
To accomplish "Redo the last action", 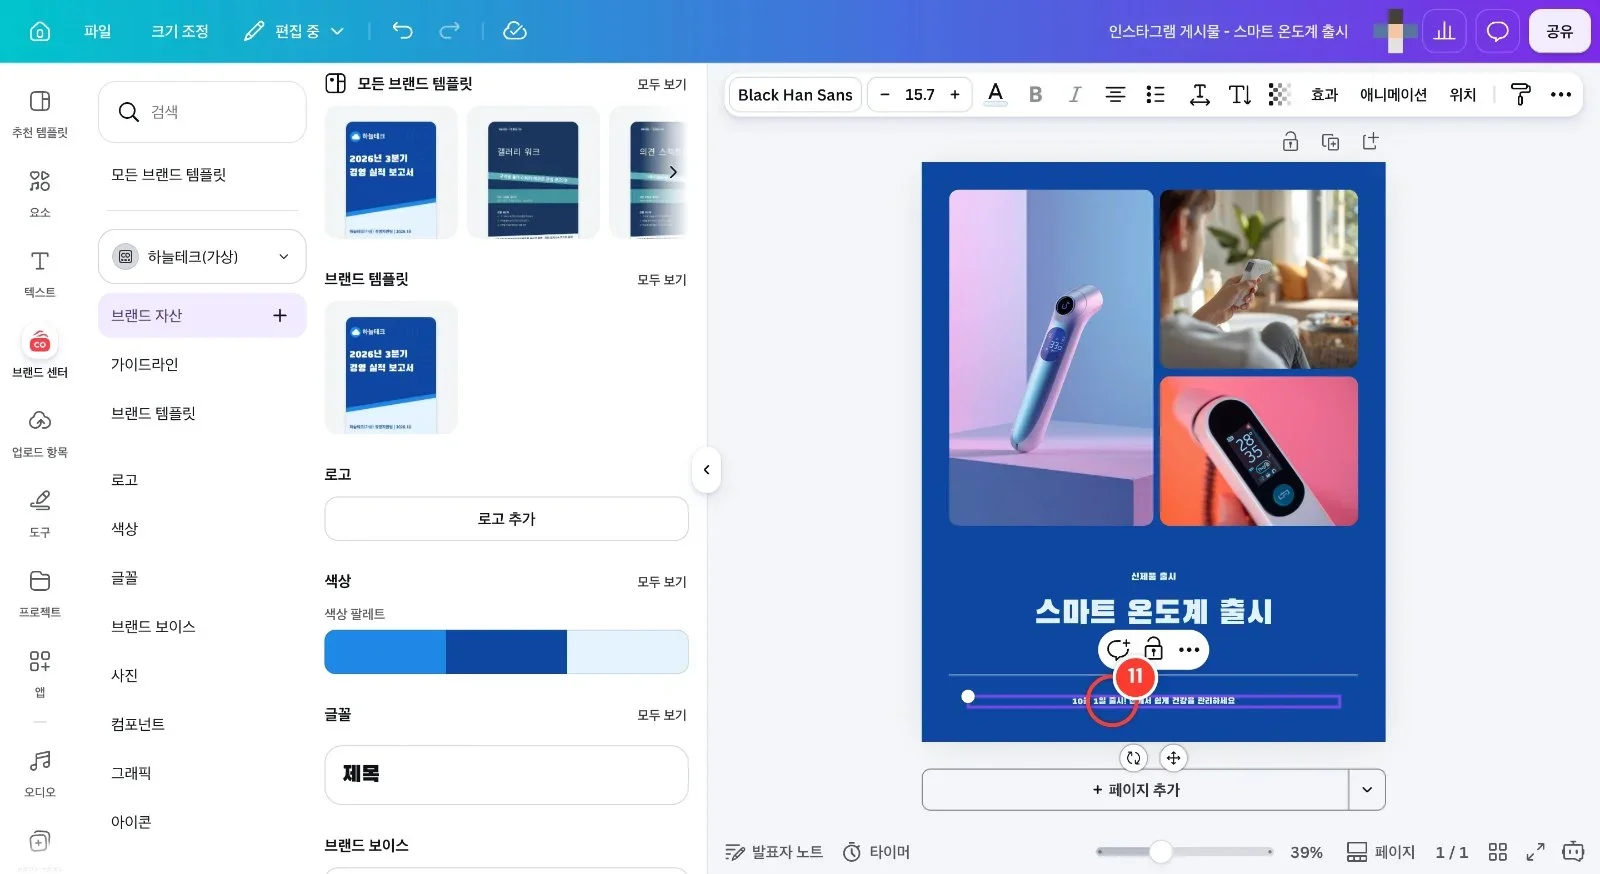I will coord(450,31).
